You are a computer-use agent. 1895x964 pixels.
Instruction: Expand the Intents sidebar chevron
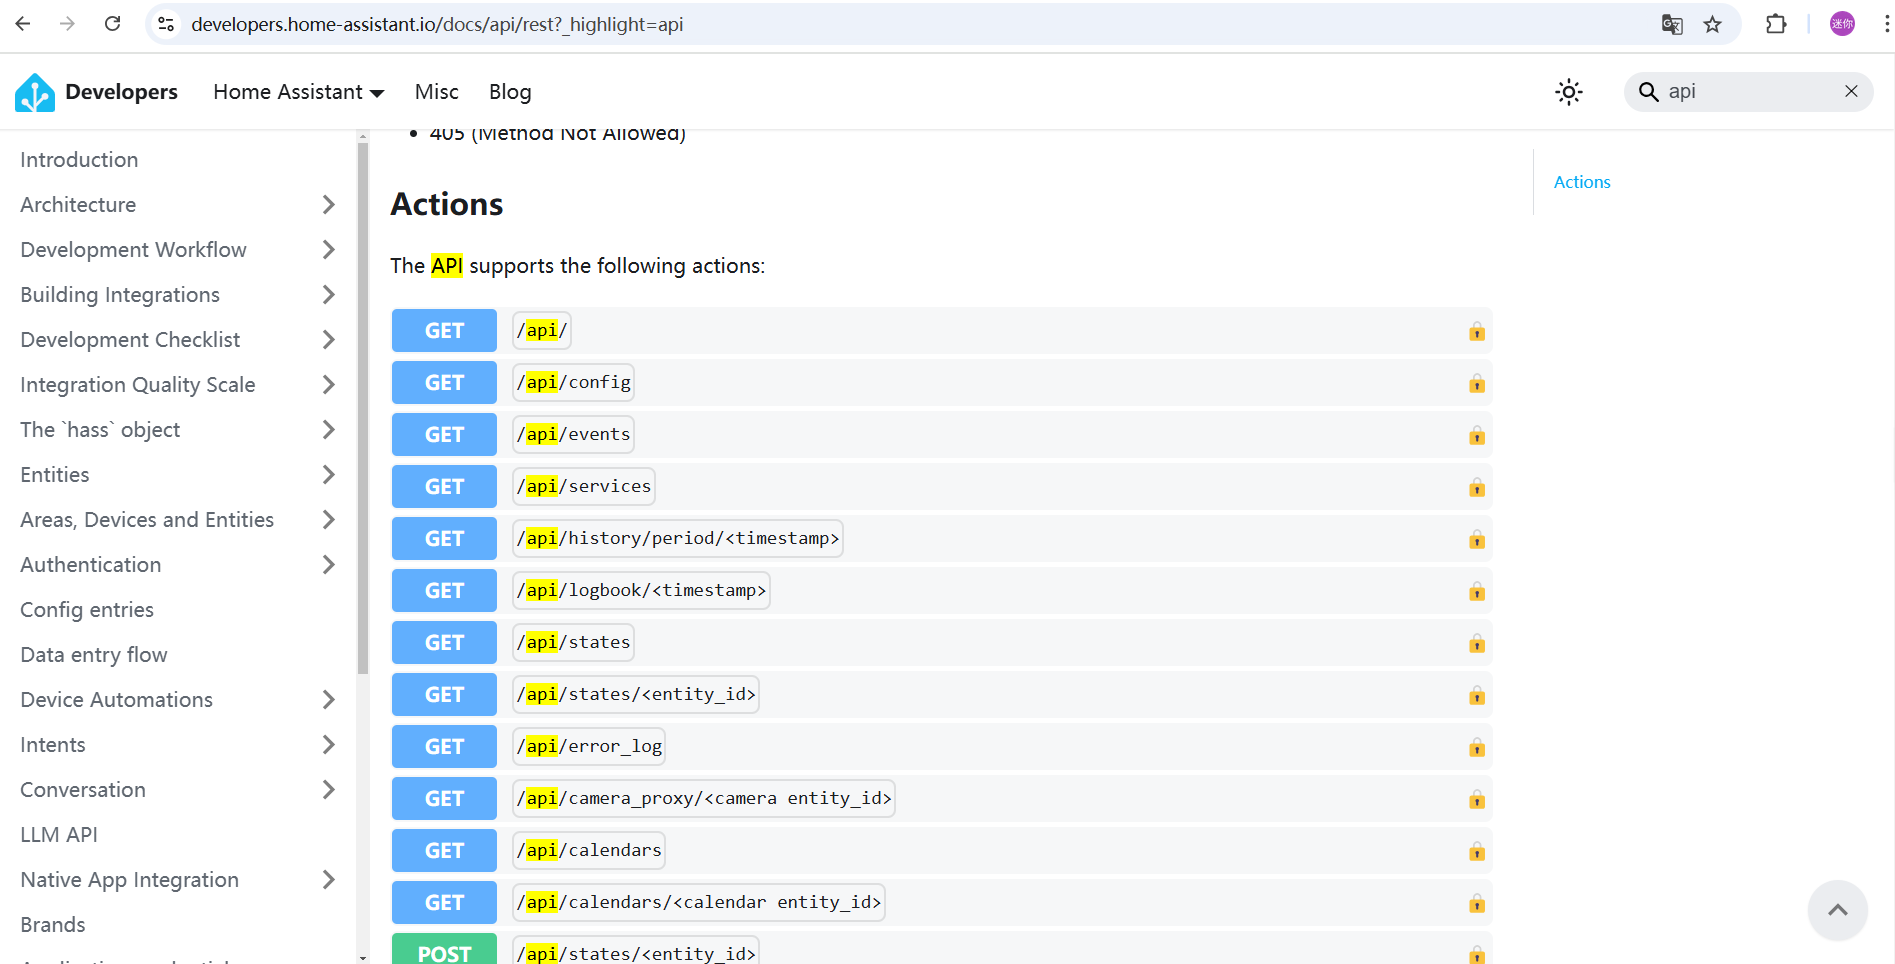click(x=328, y=745)
